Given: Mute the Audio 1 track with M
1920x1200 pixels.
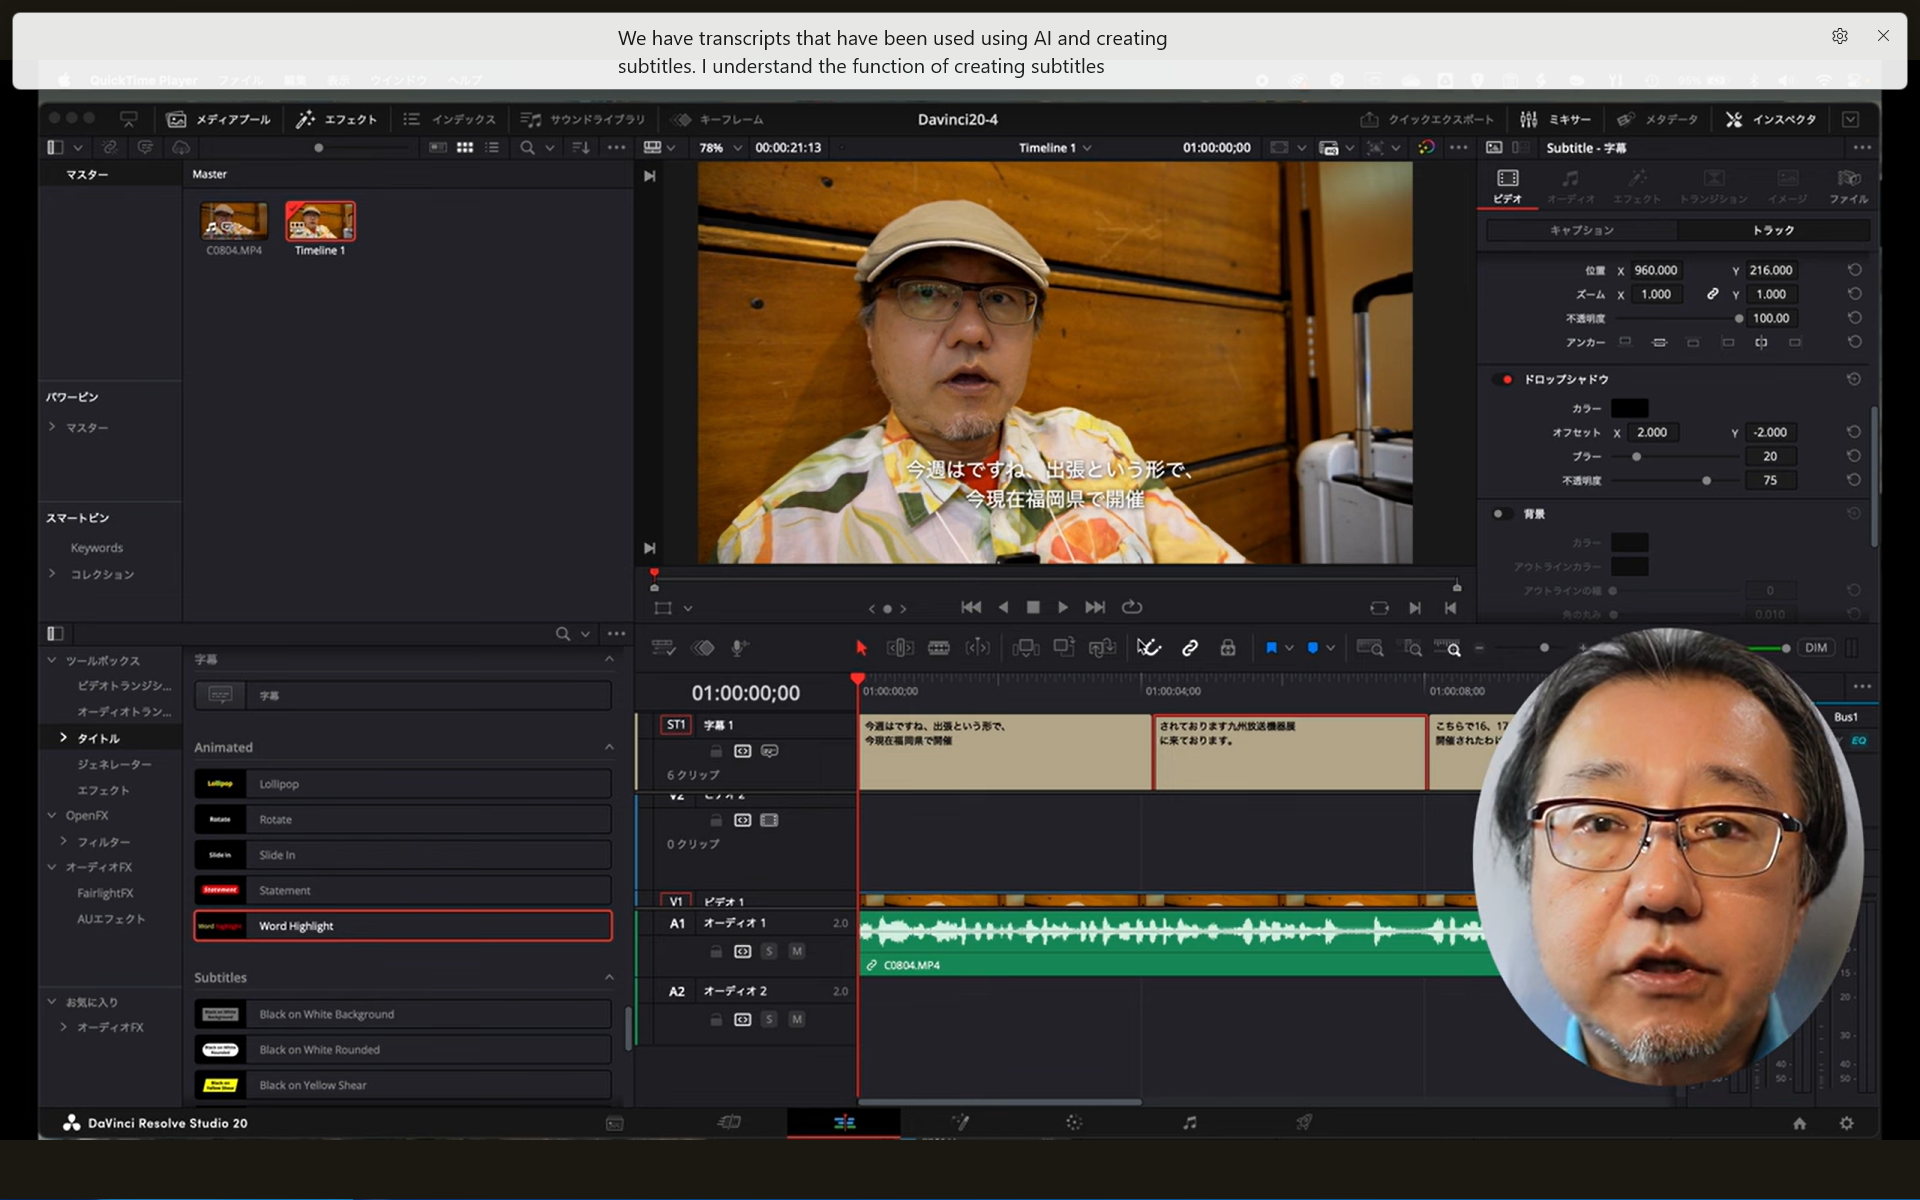Looking at the screenshot, I should click(x=797, y=951).
